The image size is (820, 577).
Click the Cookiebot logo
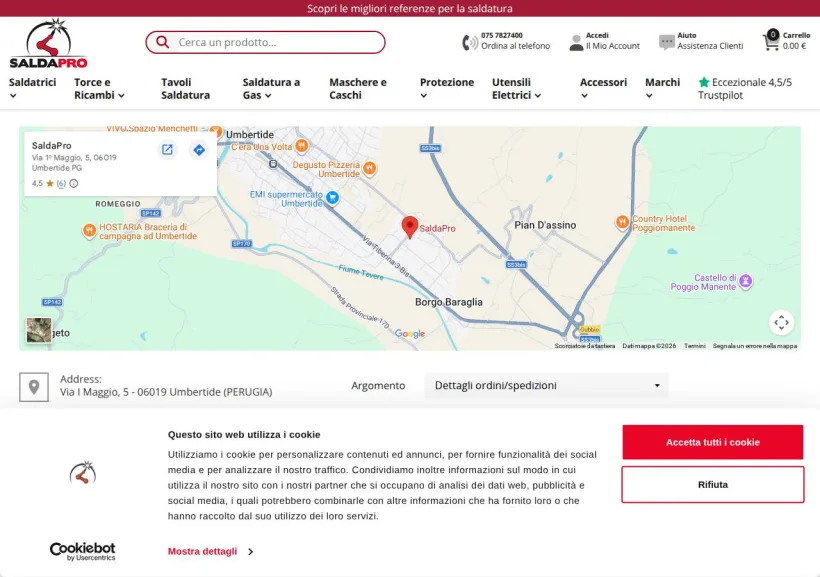(83, 551)
